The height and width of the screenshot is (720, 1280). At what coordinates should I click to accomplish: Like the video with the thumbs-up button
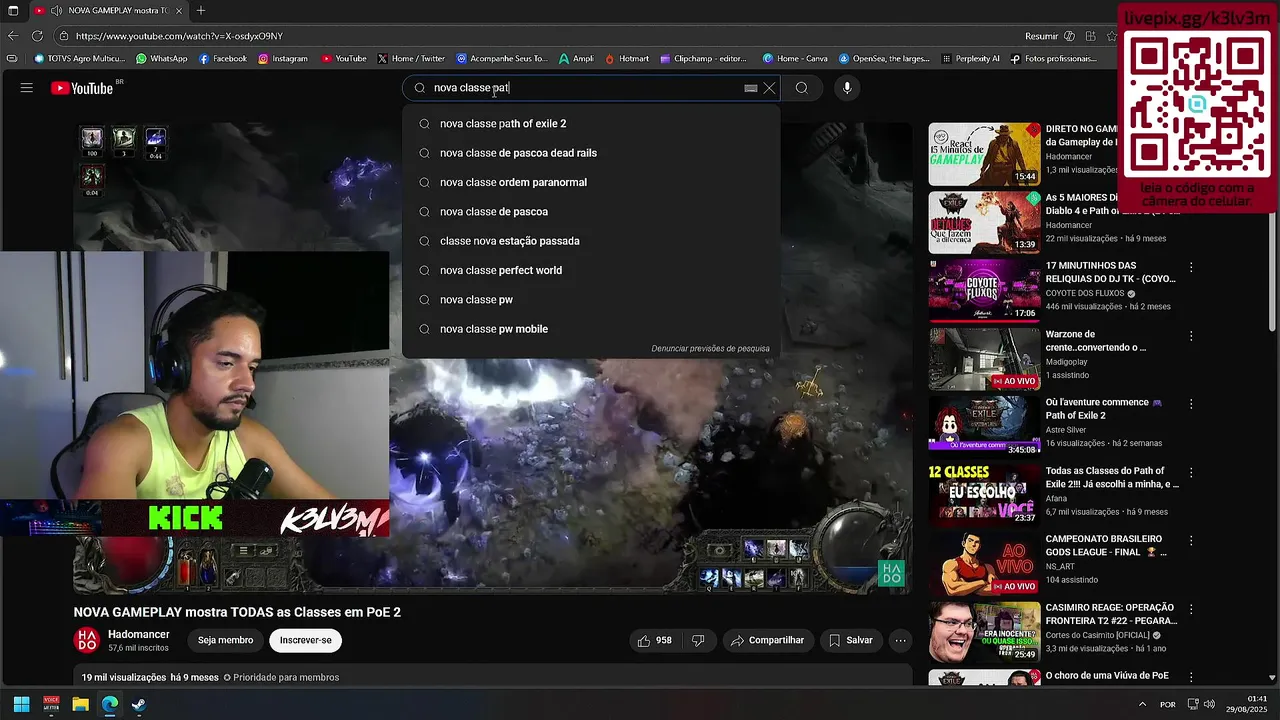click(655, 640)
